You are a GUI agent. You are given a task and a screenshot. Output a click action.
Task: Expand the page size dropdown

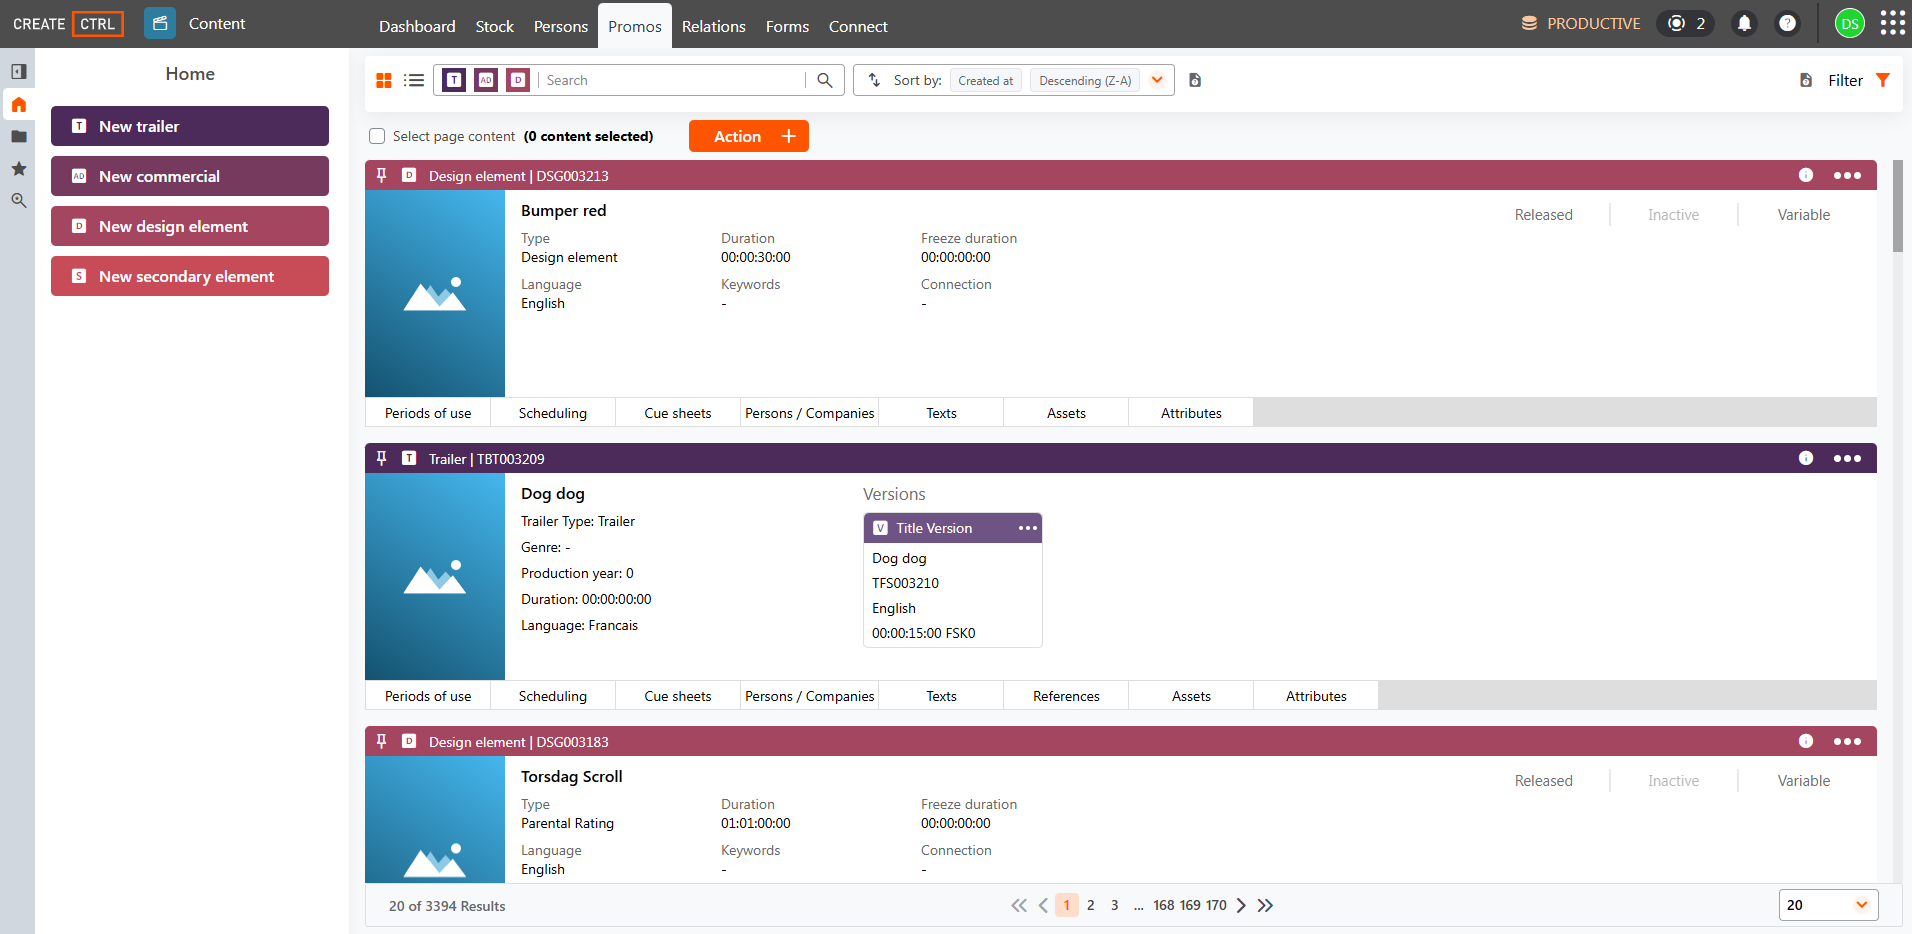tap(1862, 905)
